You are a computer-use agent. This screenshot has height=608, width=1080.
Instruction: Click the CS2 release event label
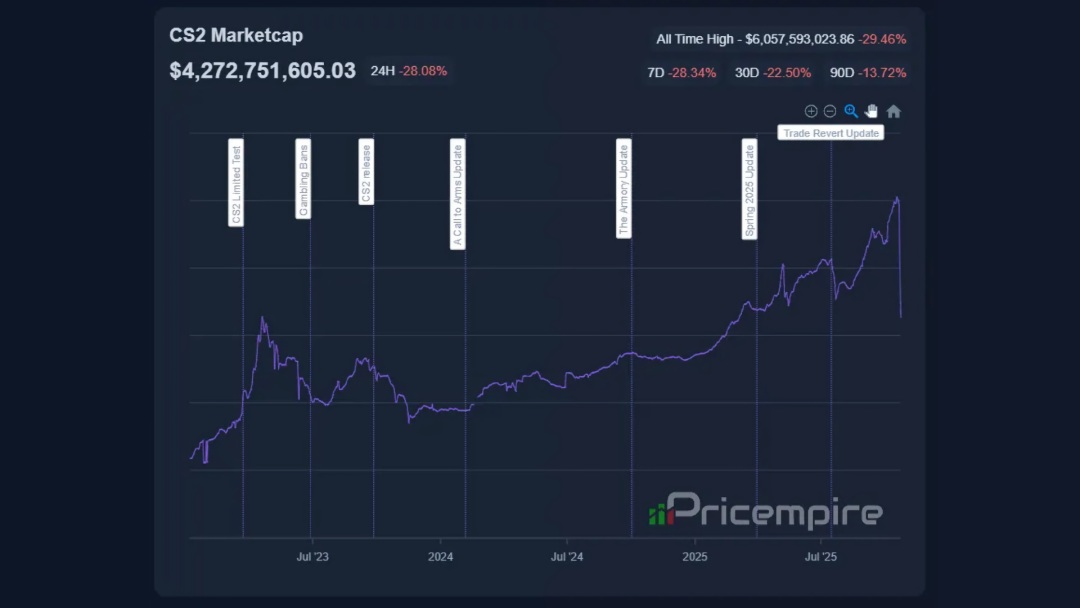coord(366,172)
